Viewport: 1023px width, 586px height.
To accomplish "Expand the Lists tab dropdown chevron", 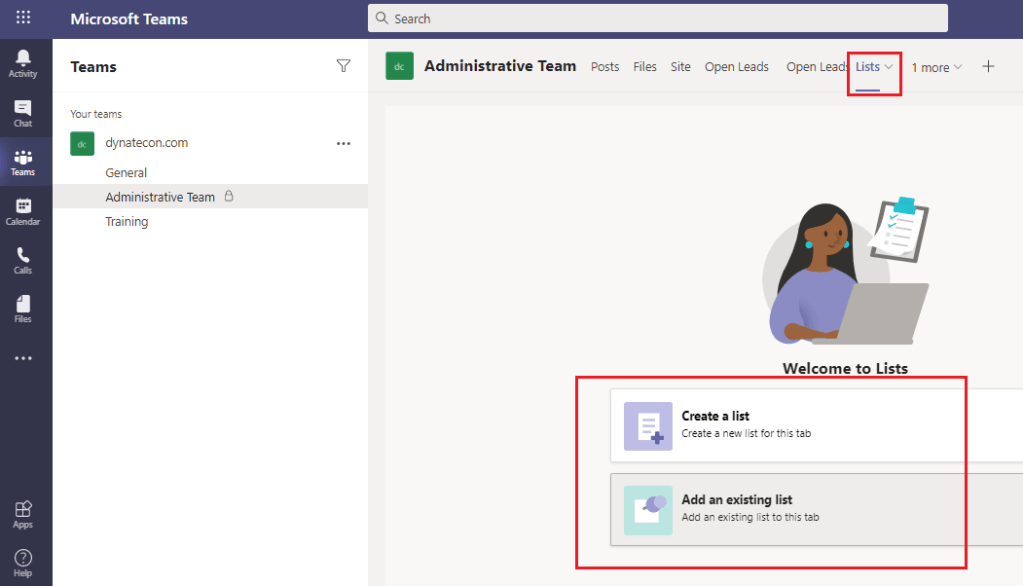I will pos(889,67).
